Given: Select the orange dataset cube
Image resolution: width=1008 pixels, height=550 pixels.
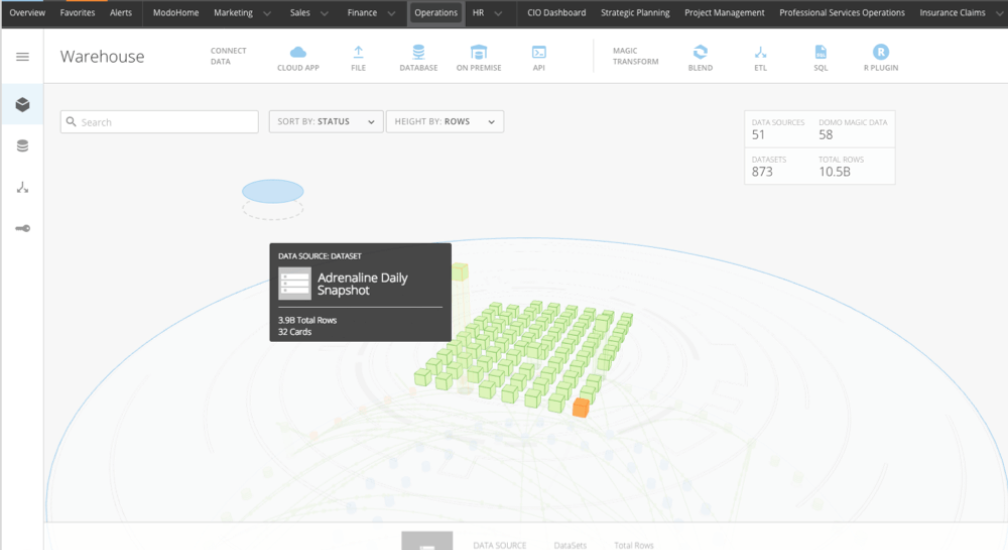Looking at the screenshot, I should coord(580,407).
